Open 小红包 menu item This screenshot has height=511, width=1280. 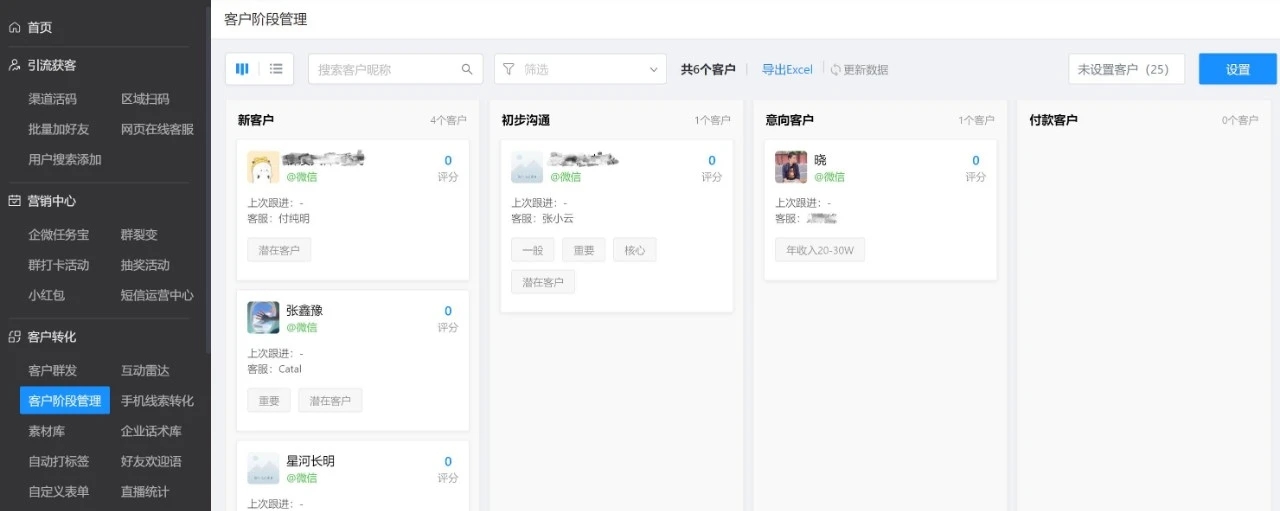46,295
